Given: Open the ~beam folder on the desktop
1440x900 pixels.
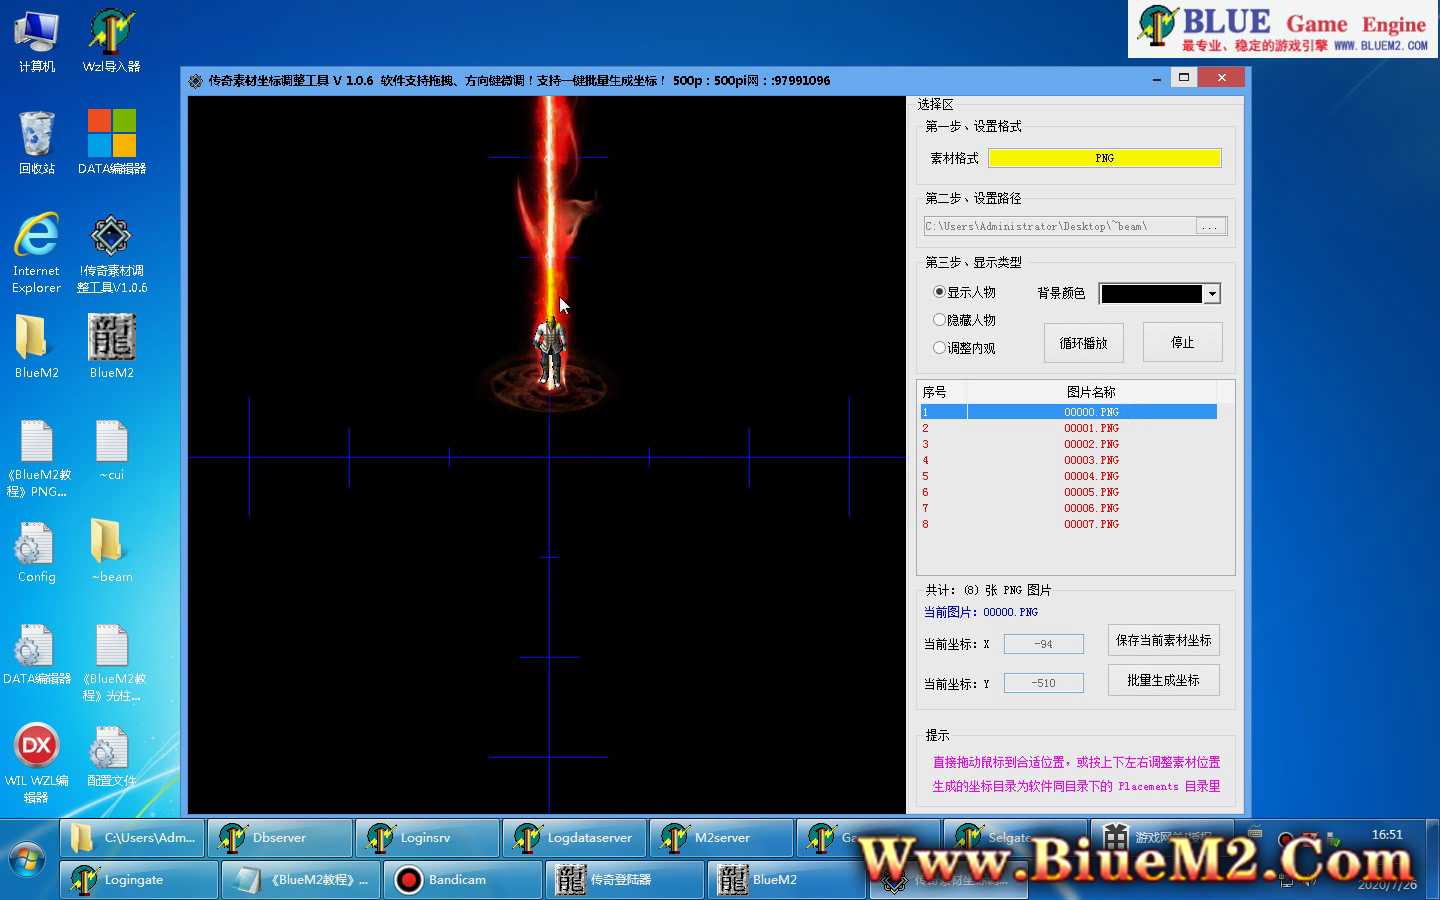Looking at the screenshot, I should point(111,551).
